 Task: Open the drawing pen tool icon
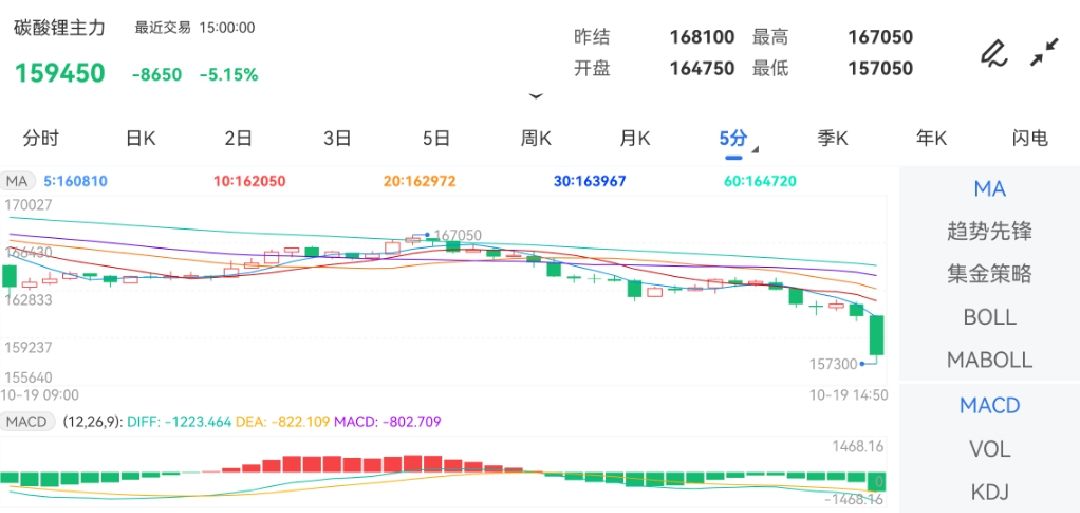coord(993,53)
